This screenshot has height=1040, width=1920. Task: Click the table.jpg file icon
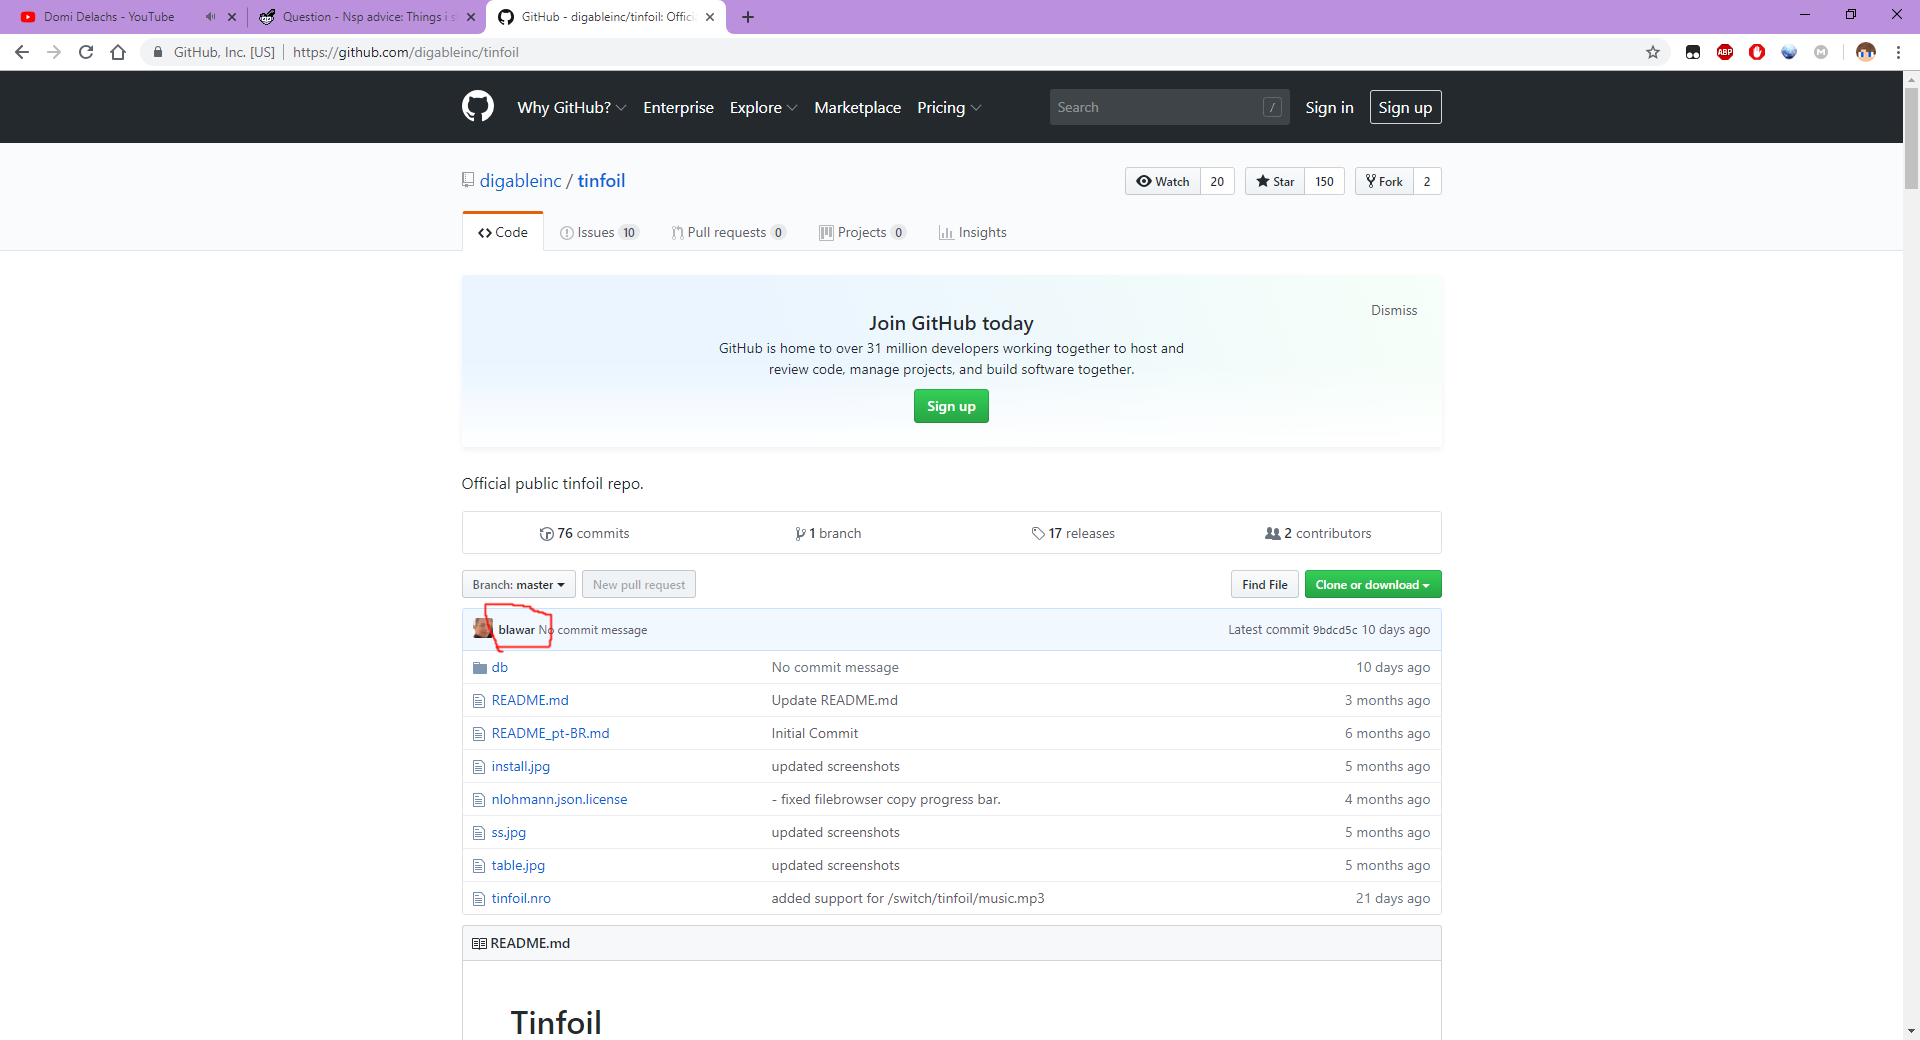pyautogui.click(x=479, y=866)
